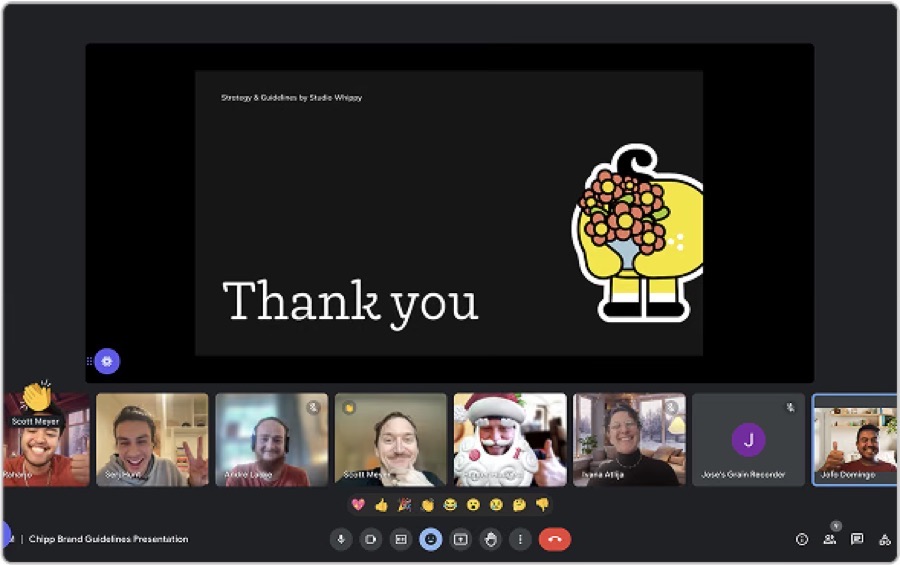This screenshot has width=900, height=565.
Task: Leave the call with the red hang-up button
Action: 554,539
